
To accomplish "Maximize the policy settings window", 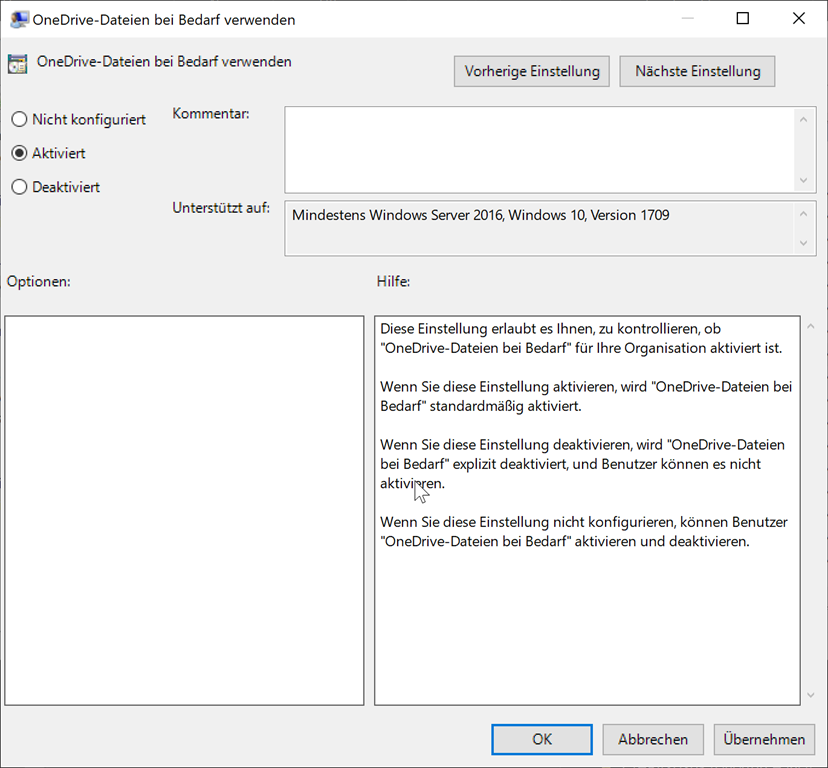I will point(742,19).
